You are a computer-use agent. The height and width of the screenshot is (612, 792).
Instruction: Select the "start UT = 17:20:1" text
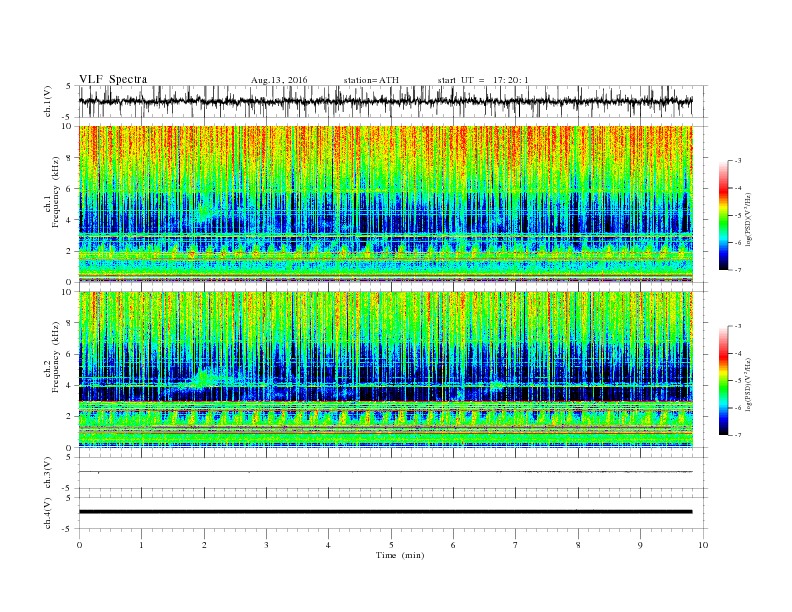(483, 80)
